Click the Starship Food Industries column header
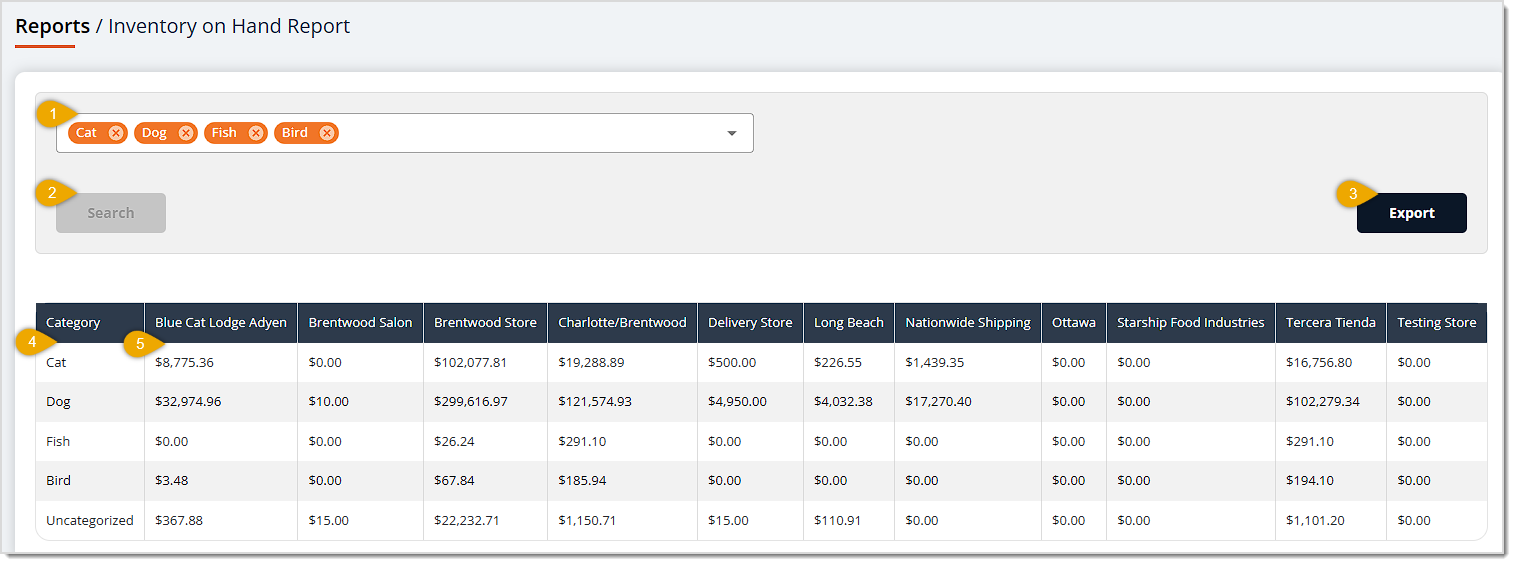The width and height of the screenshot is (1514, 564). click(x=1191, y=323)
